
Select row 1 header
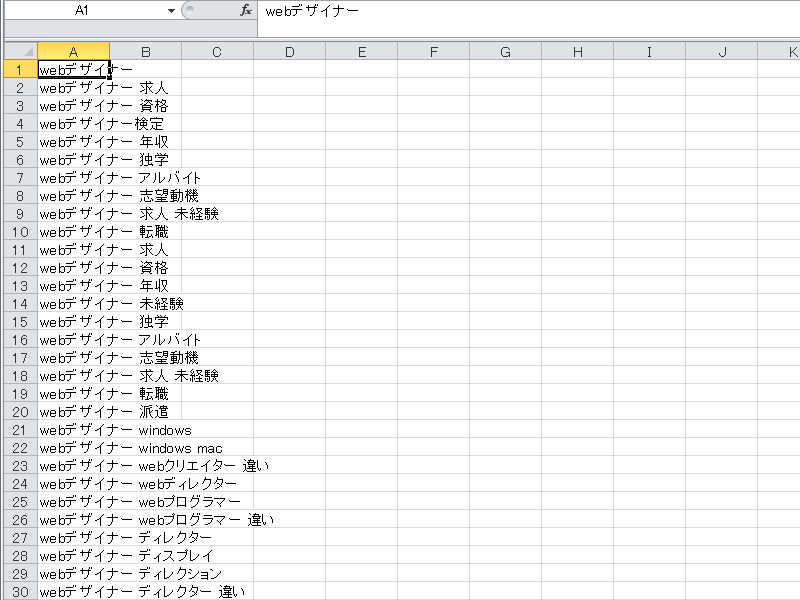coord(20,69)
